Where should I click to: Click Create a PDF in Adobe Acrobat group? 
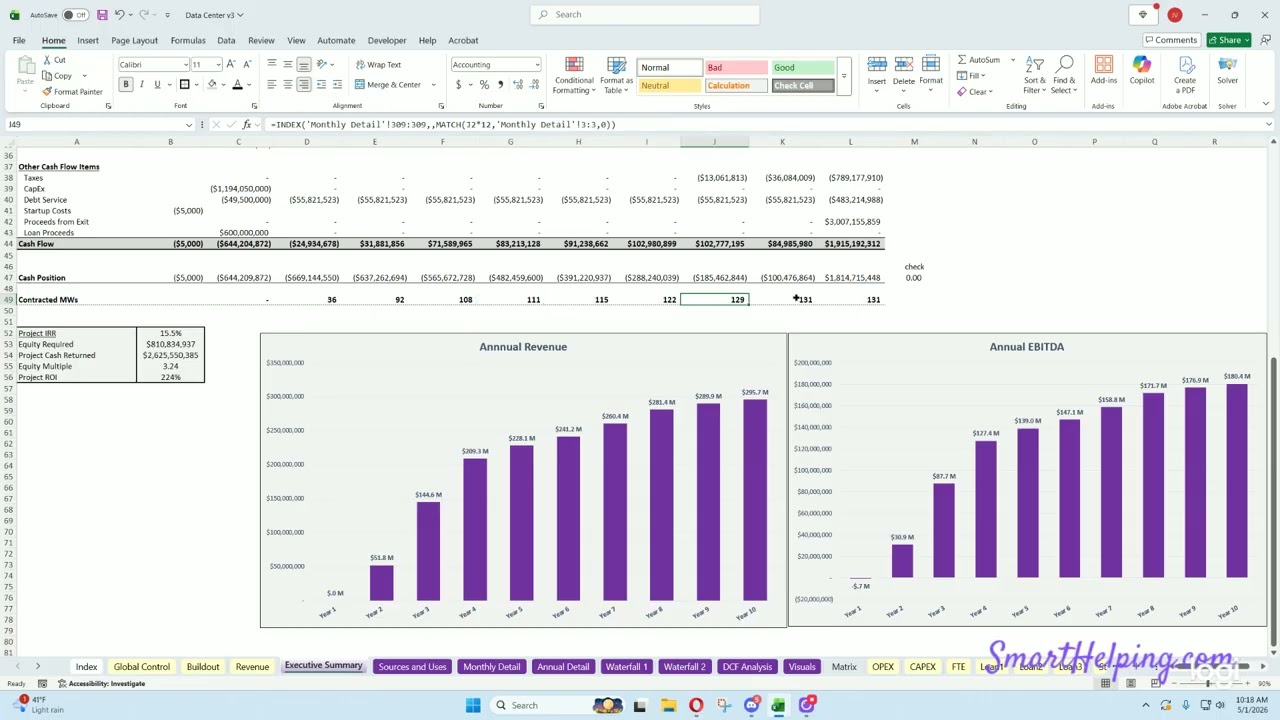(1185, 75)
